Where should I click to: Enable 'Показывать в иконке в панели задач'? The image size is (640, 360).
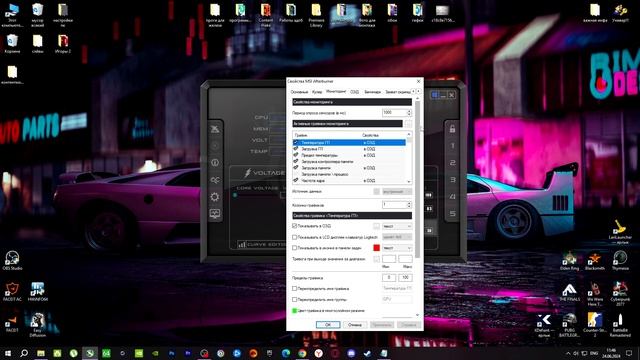click(x=295, y=248)
